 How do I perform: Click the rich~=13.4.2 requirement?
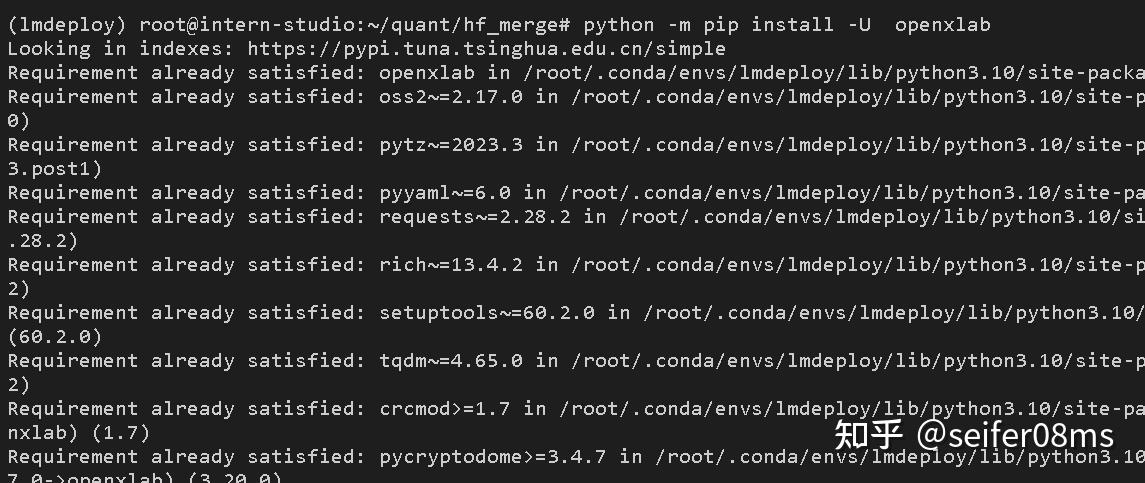[451, 264]
